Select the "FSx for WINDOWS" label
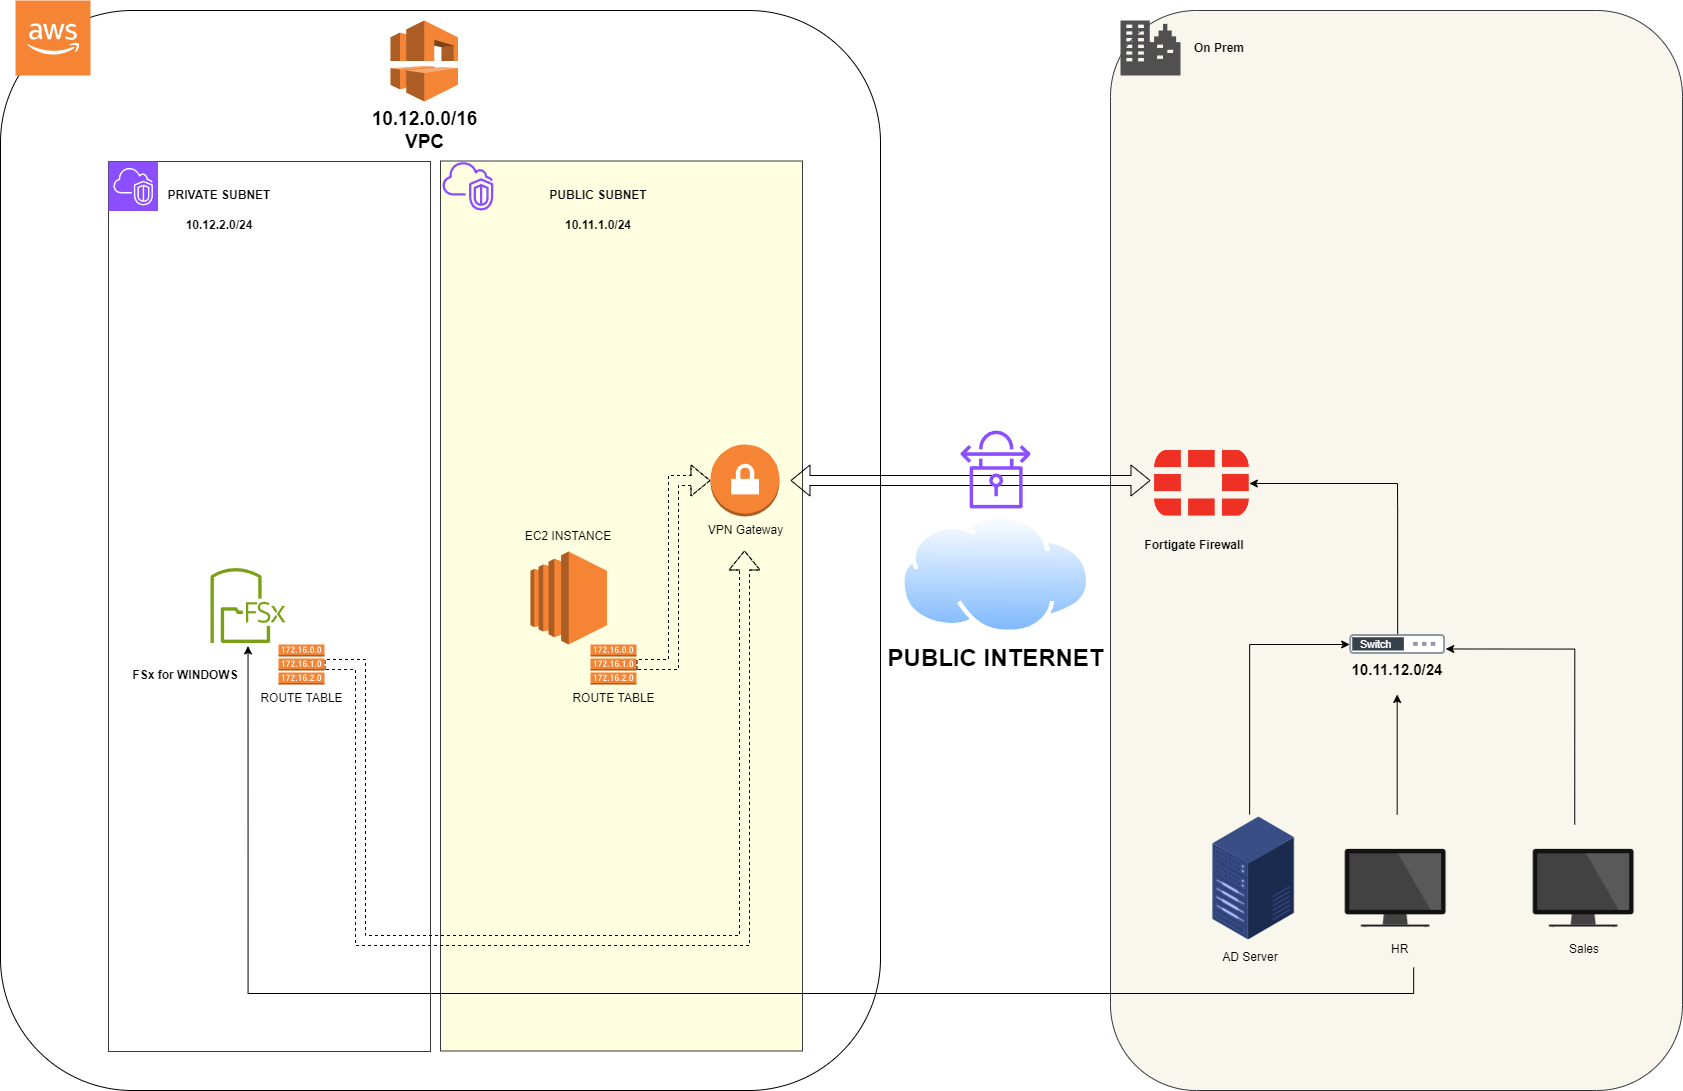 185,675
